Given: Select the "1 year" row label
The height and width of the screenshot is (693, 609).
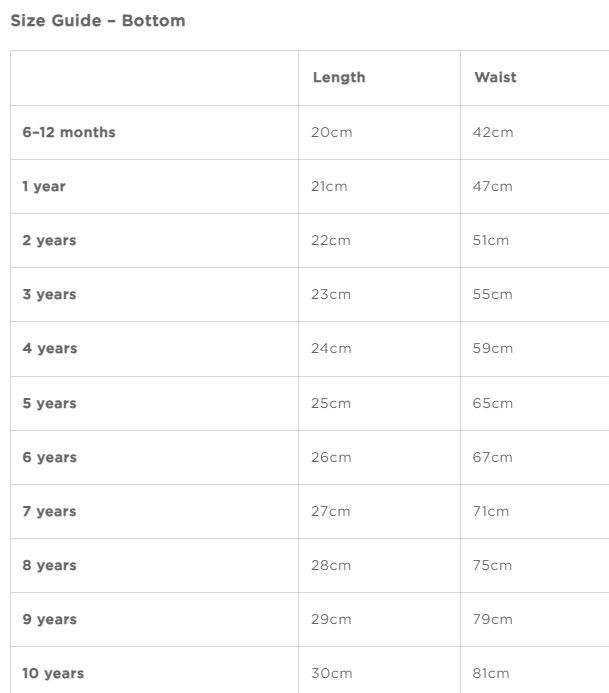Looking at the screenshot, I should pyautogui.click(x=44, y=186).
